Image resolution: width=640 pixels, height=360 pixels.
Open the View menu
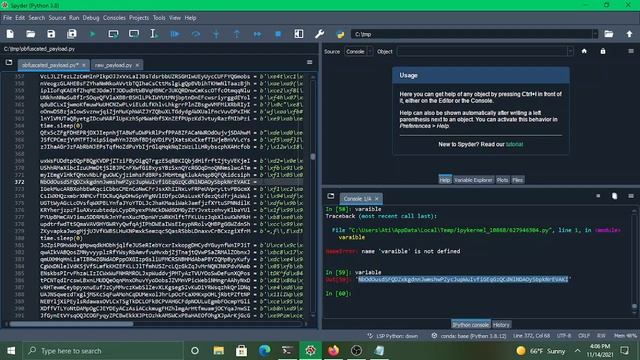(x=175, y=18)
